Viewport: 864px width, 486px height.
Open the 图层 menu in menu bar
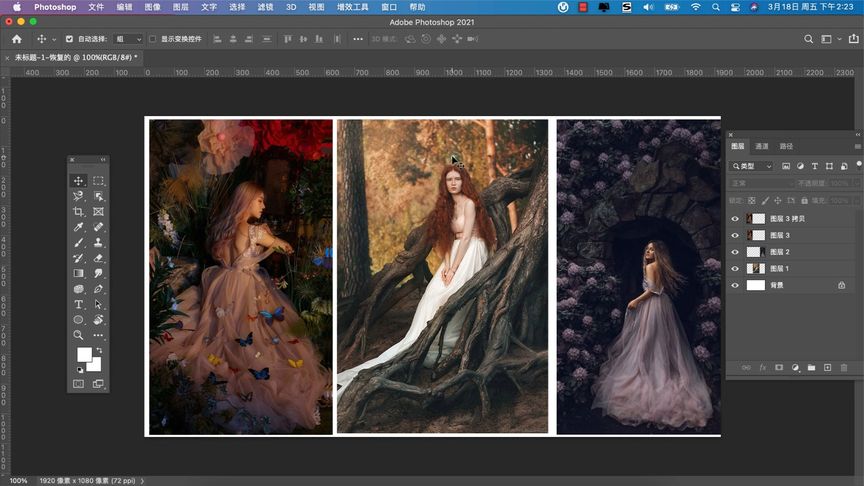180,7
